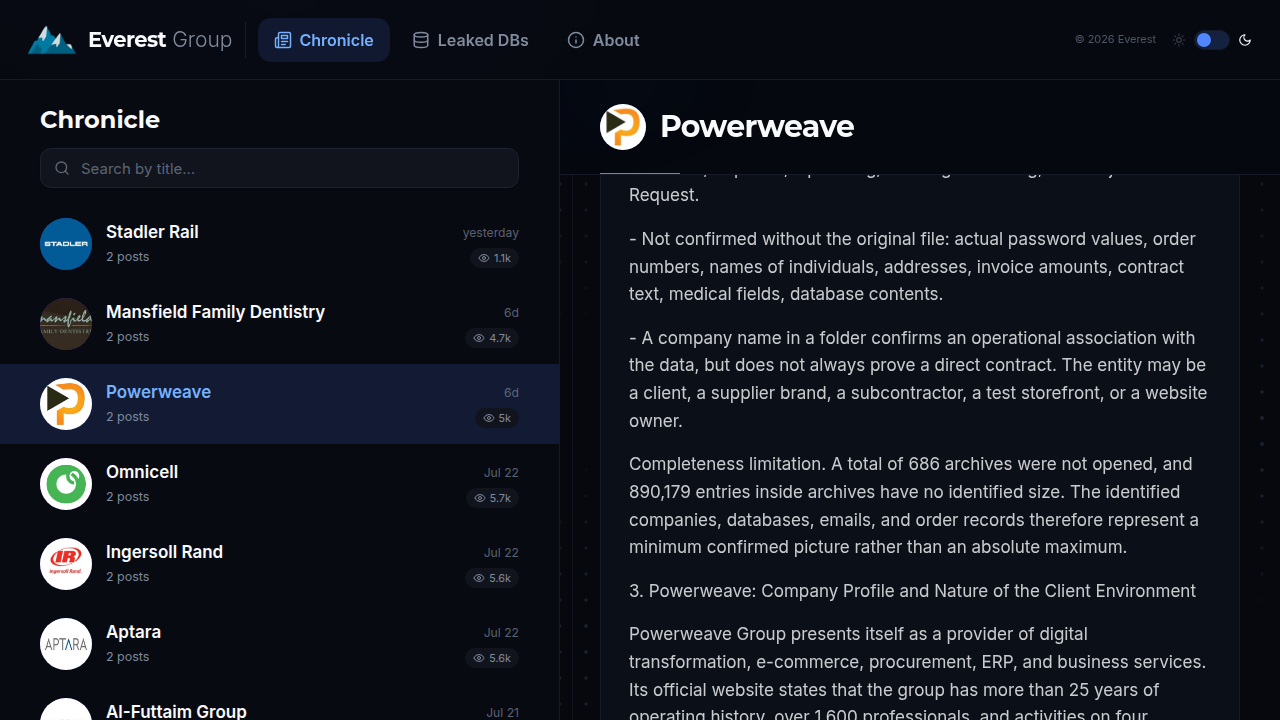Image resolution: width=1280 pixels, height=720 pixels.
Task: Click the Chronicle newspaper icon in navbar
Action: click(283, 40)
